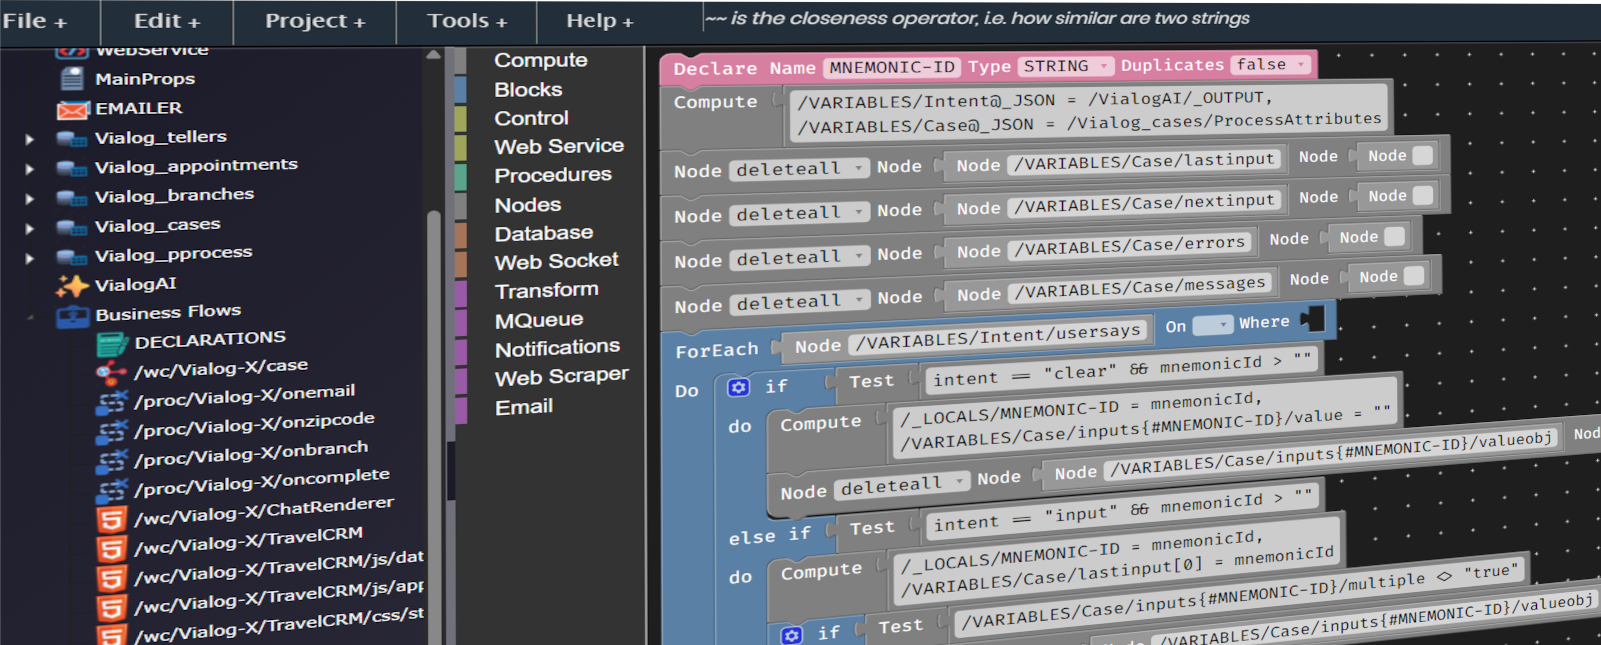Open deleteall dropdown for the messages node
Image resolution: width=1601 pixels, height=645 pixels.
[799, 301]
